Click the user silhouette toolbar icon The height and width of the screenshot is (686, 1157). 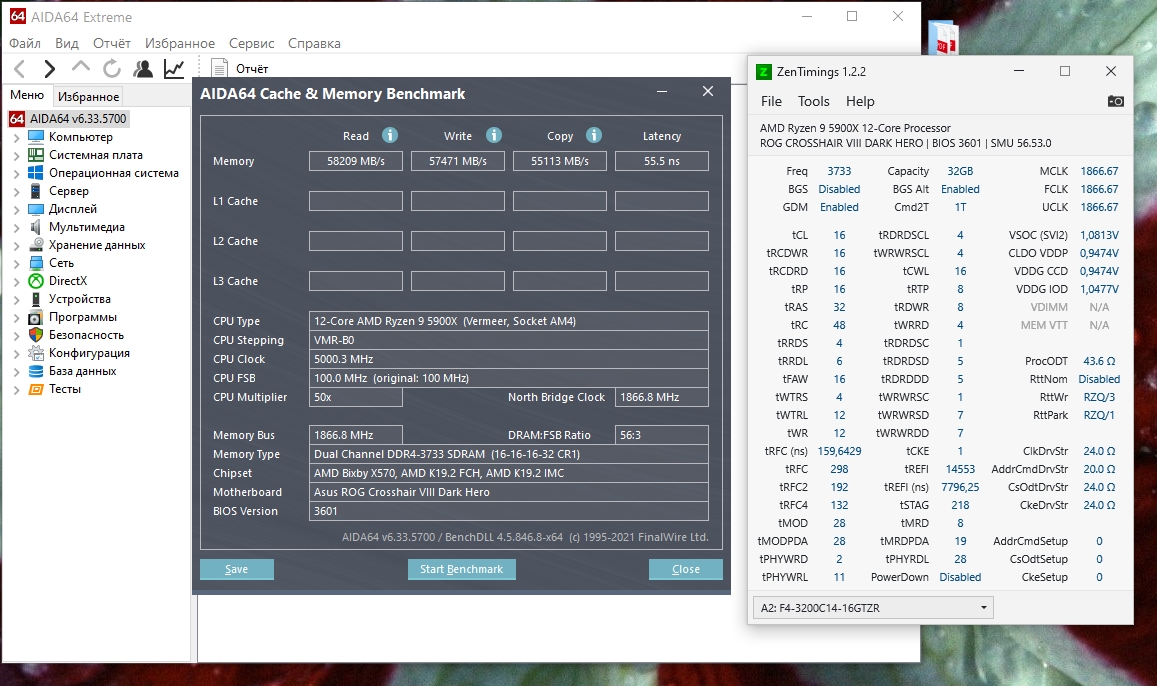point(144,69)
